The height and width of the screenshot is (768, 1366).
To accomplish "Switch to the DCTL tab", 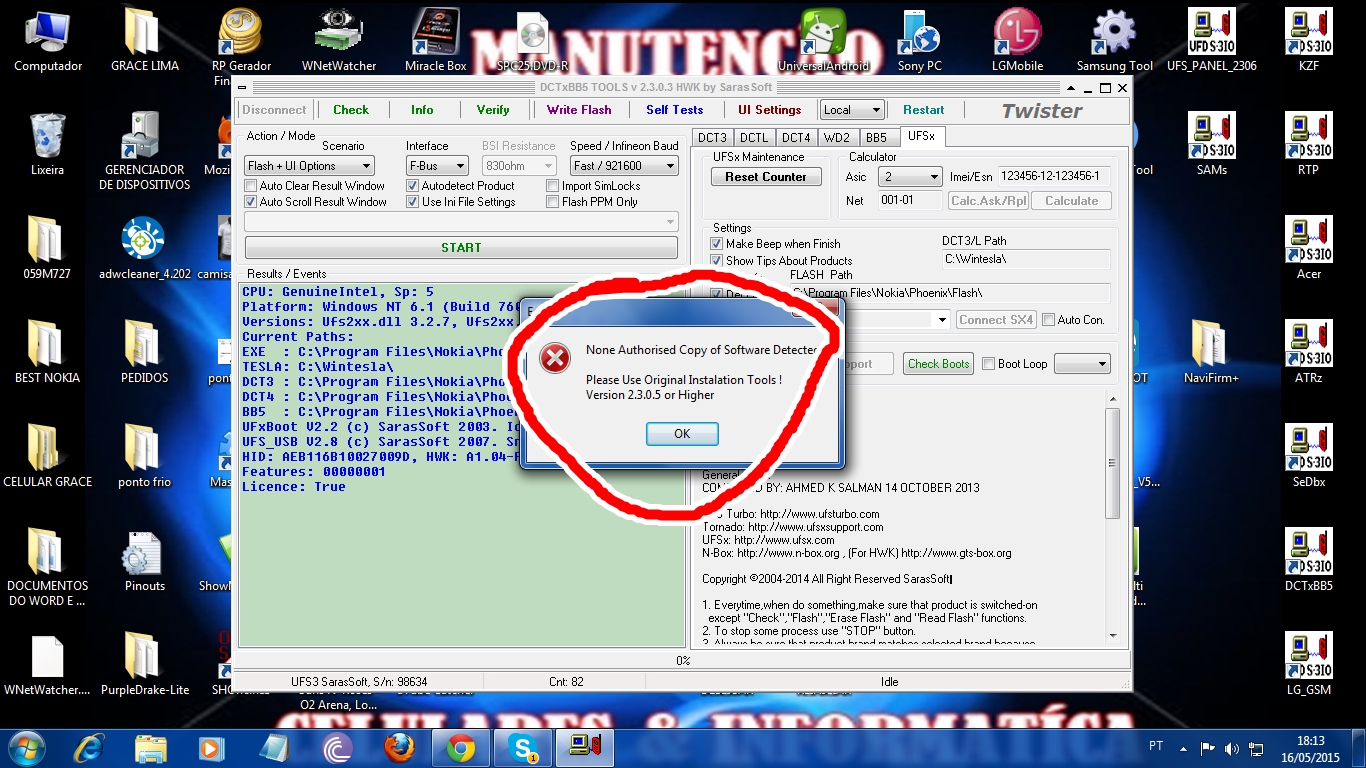I will point(754,138).
